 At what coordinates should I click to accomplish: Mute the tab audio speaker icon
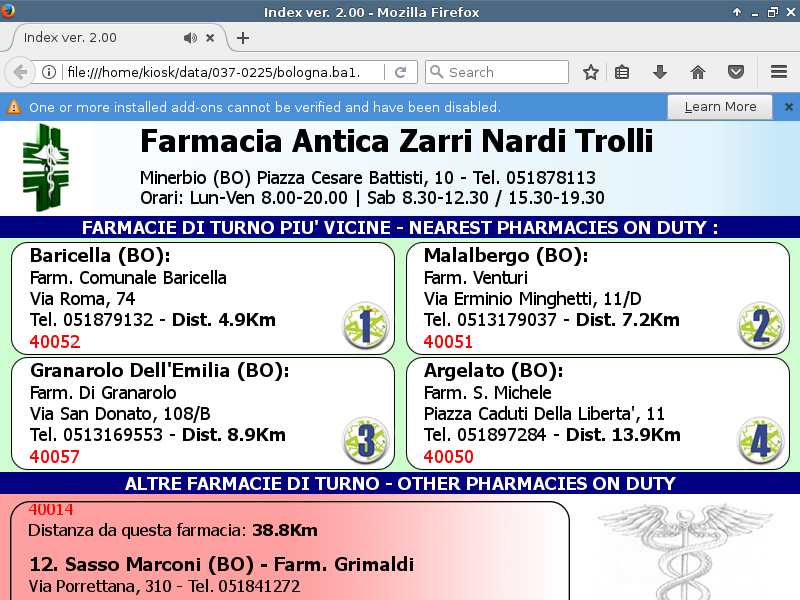(190, 38)
